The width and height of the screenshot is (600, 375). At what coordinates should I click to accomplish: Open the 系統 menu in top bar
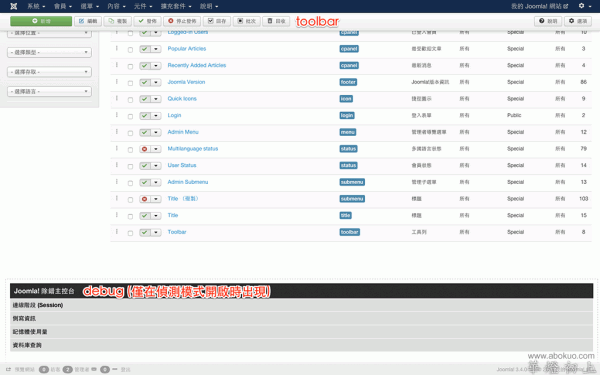coord(36,6)
